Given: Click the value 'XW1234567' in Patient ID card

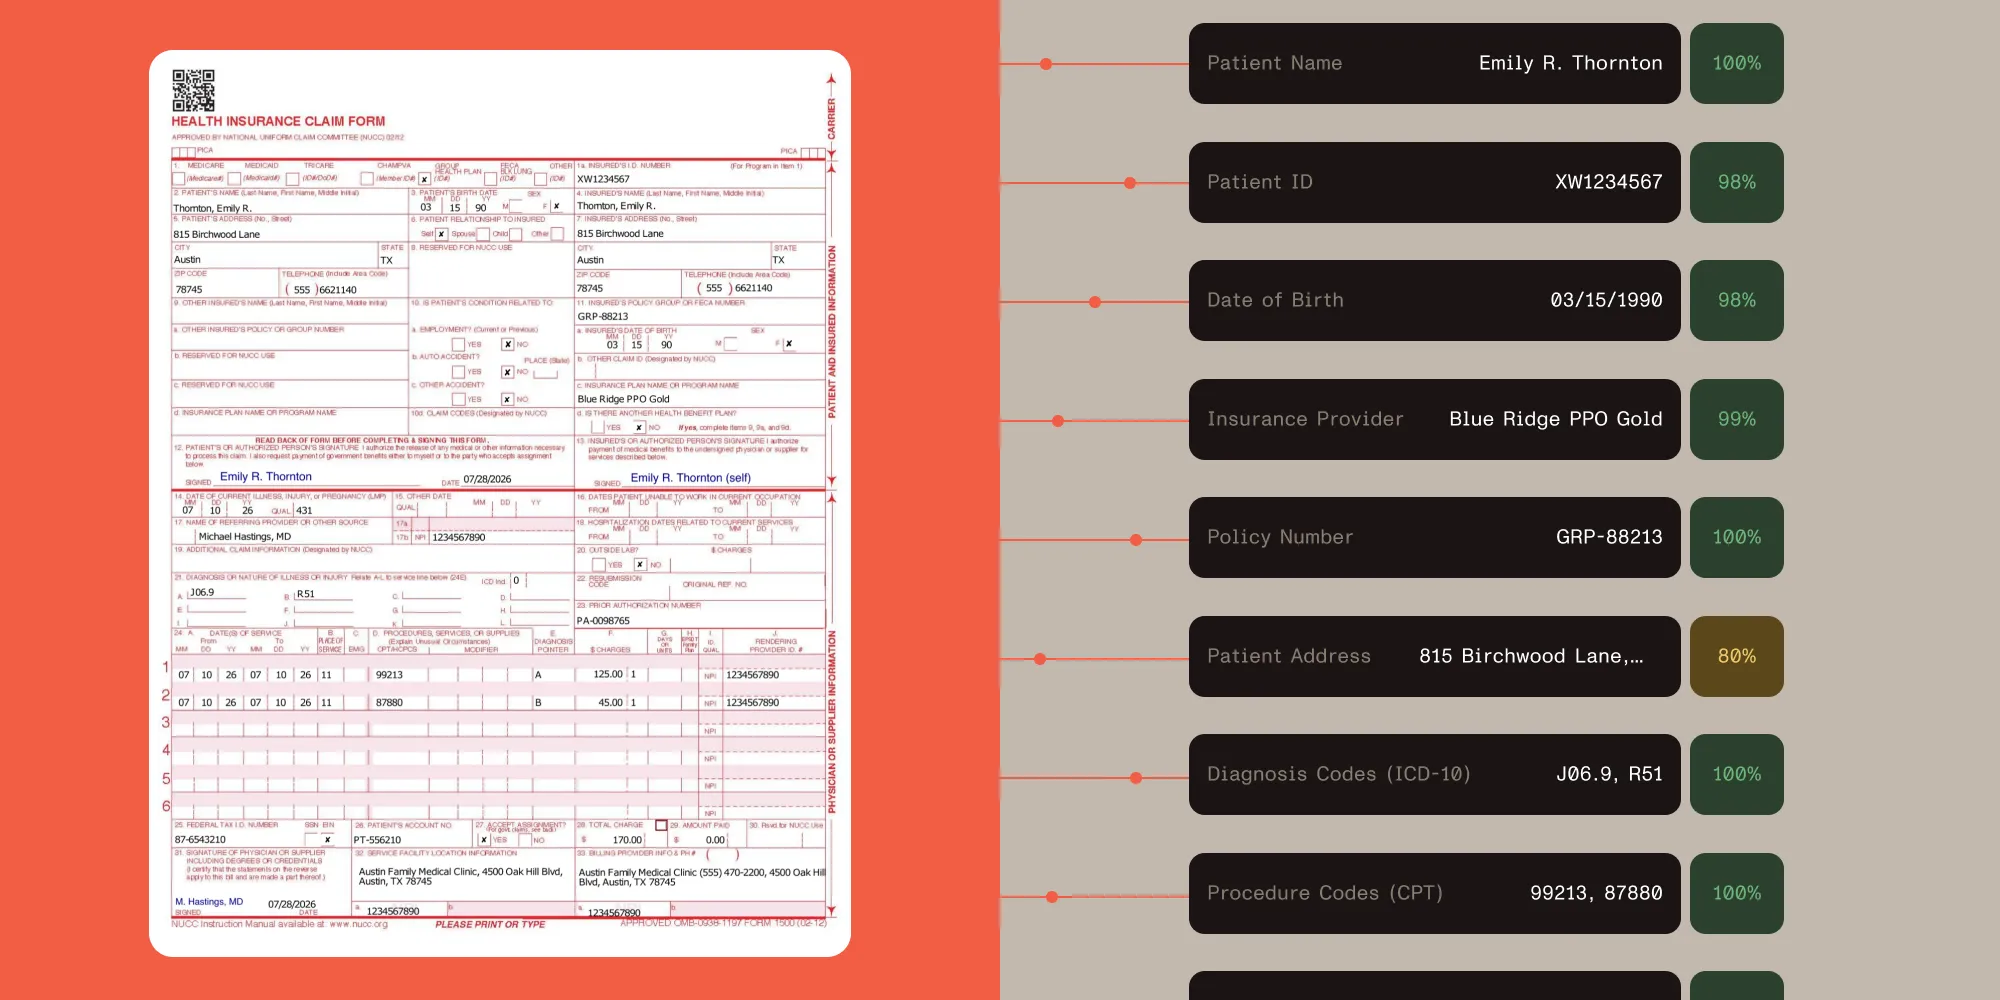Looking at the screenshot, I should [1608, 182].
